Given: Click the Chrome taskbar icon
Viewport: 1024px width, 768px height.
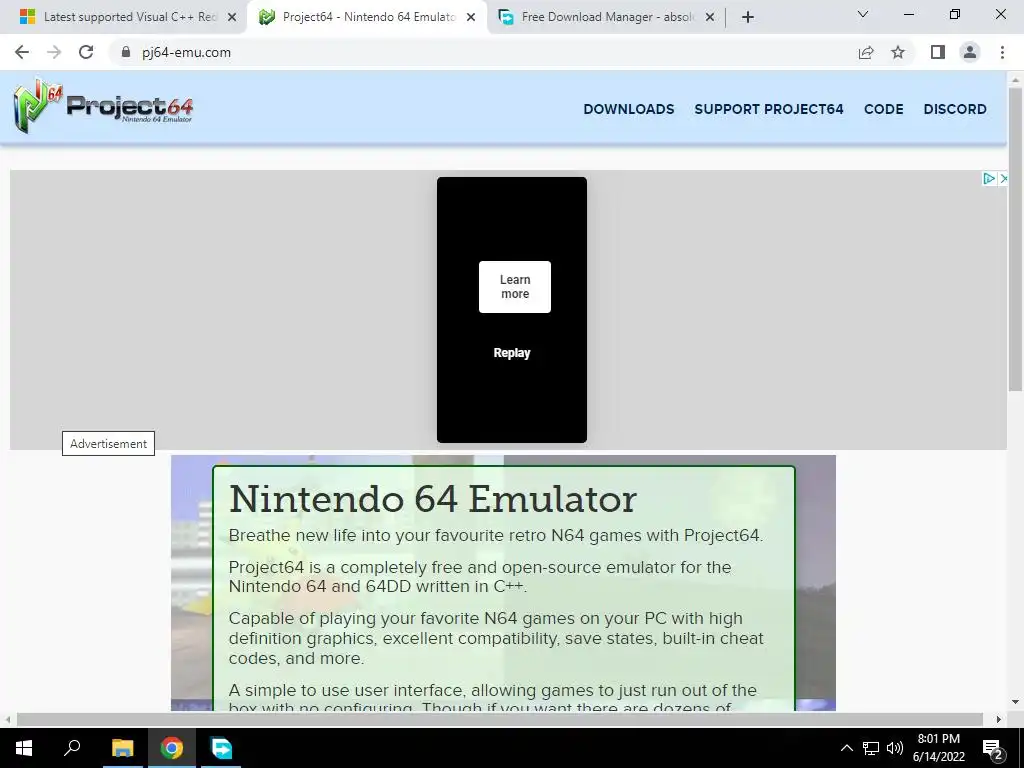Looking at the screenshot, I should point(172,748).
